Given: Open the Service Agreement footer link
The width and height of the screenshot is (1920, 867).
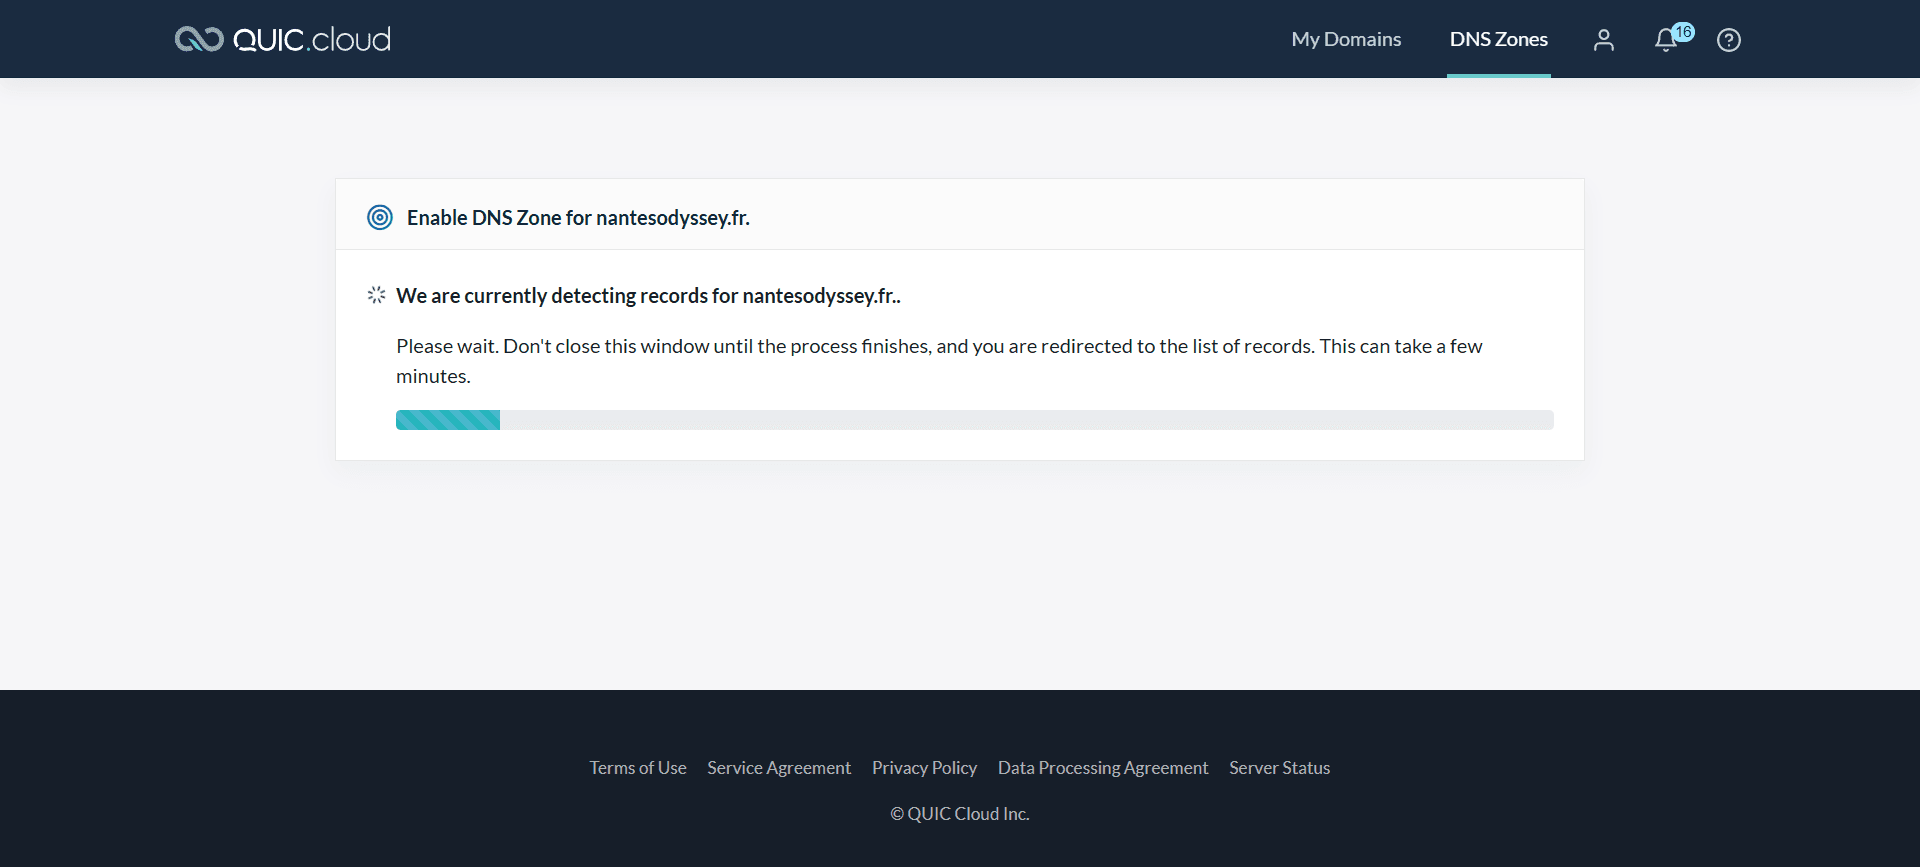Looking at the screenshot, I should click(779, 768).
